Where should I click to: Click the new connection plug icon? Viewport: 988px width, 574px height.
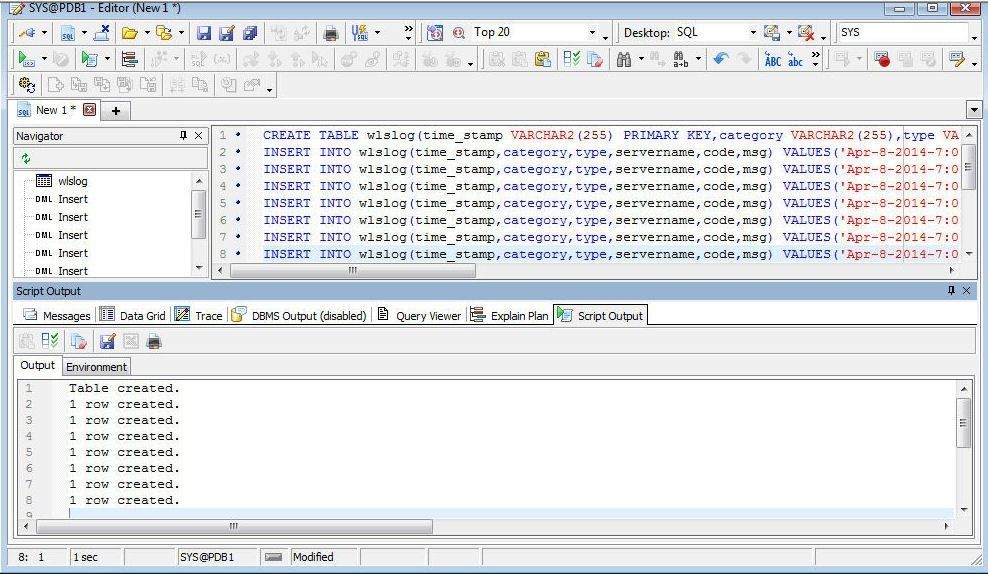[x=26, y=33]
